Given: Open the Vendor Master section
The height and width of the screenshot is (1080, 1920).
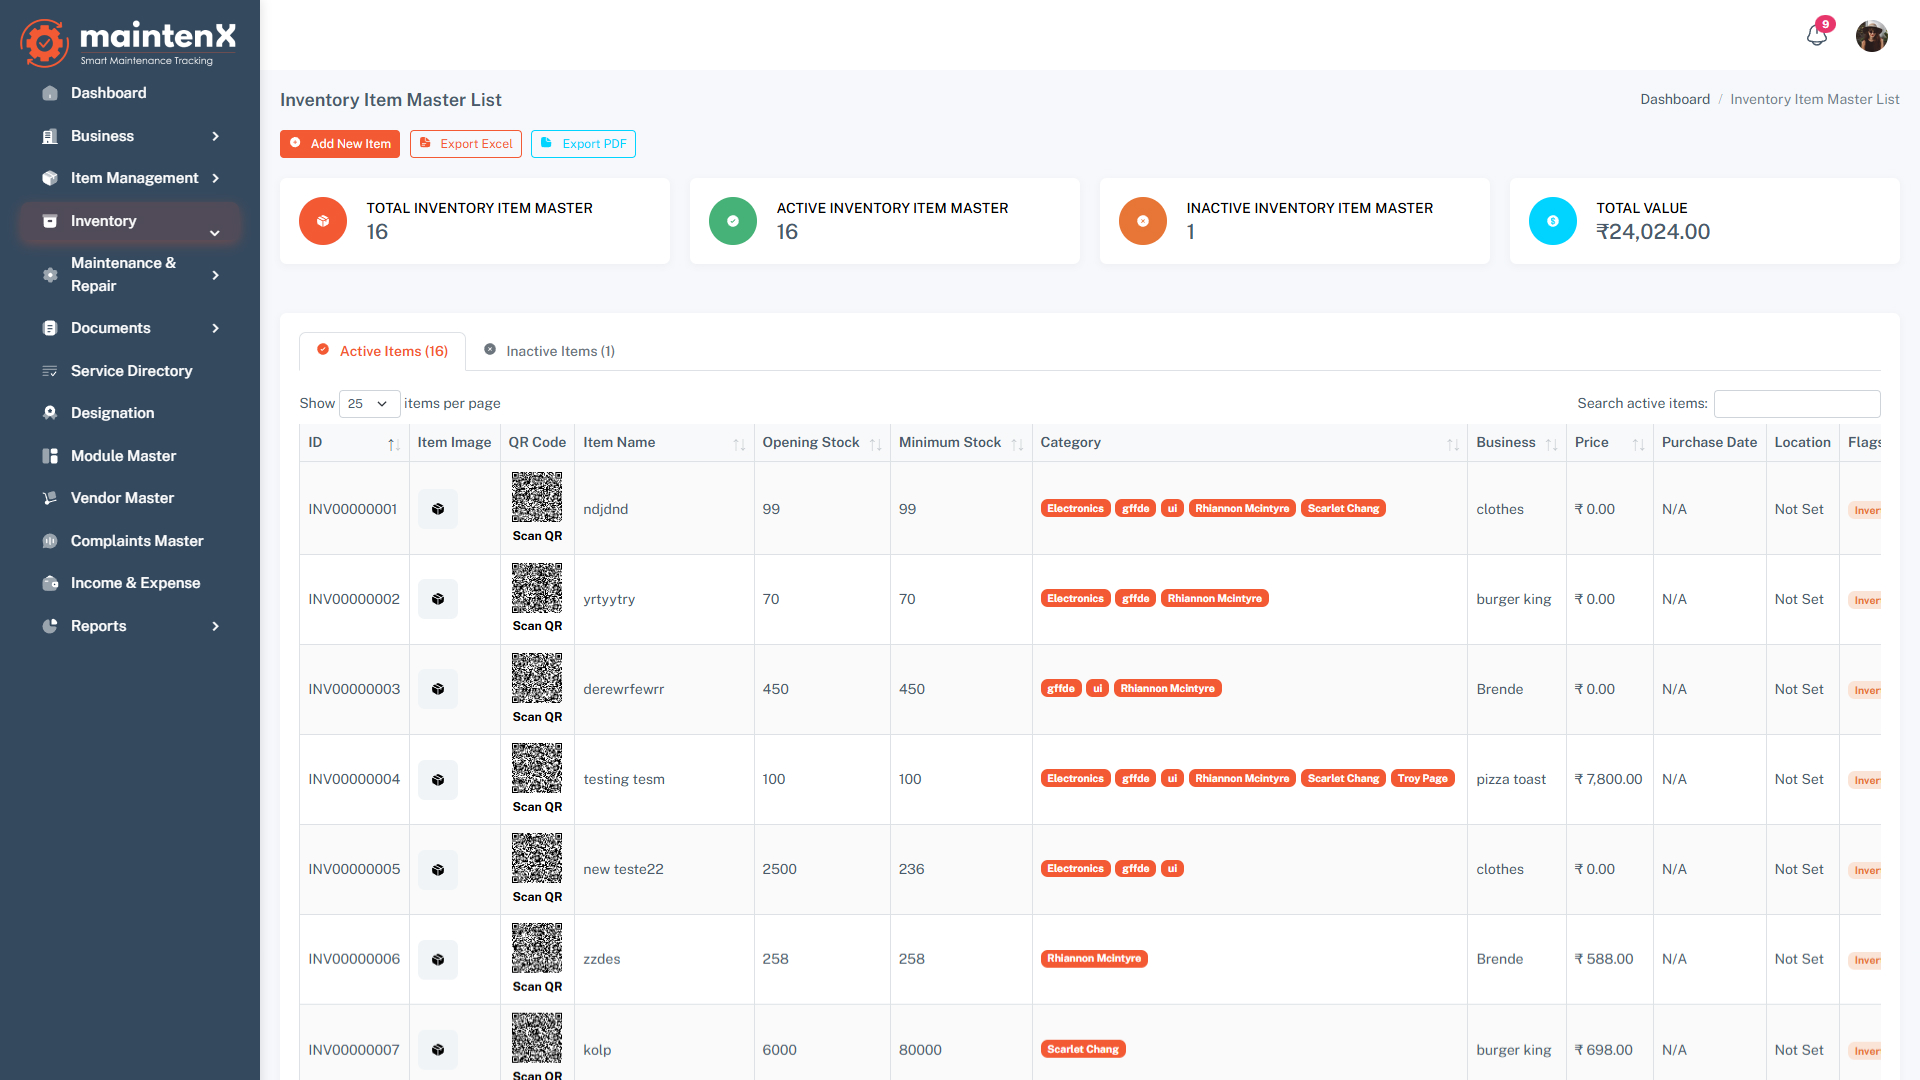Looking at the screenshot, I should pos(120,497).
